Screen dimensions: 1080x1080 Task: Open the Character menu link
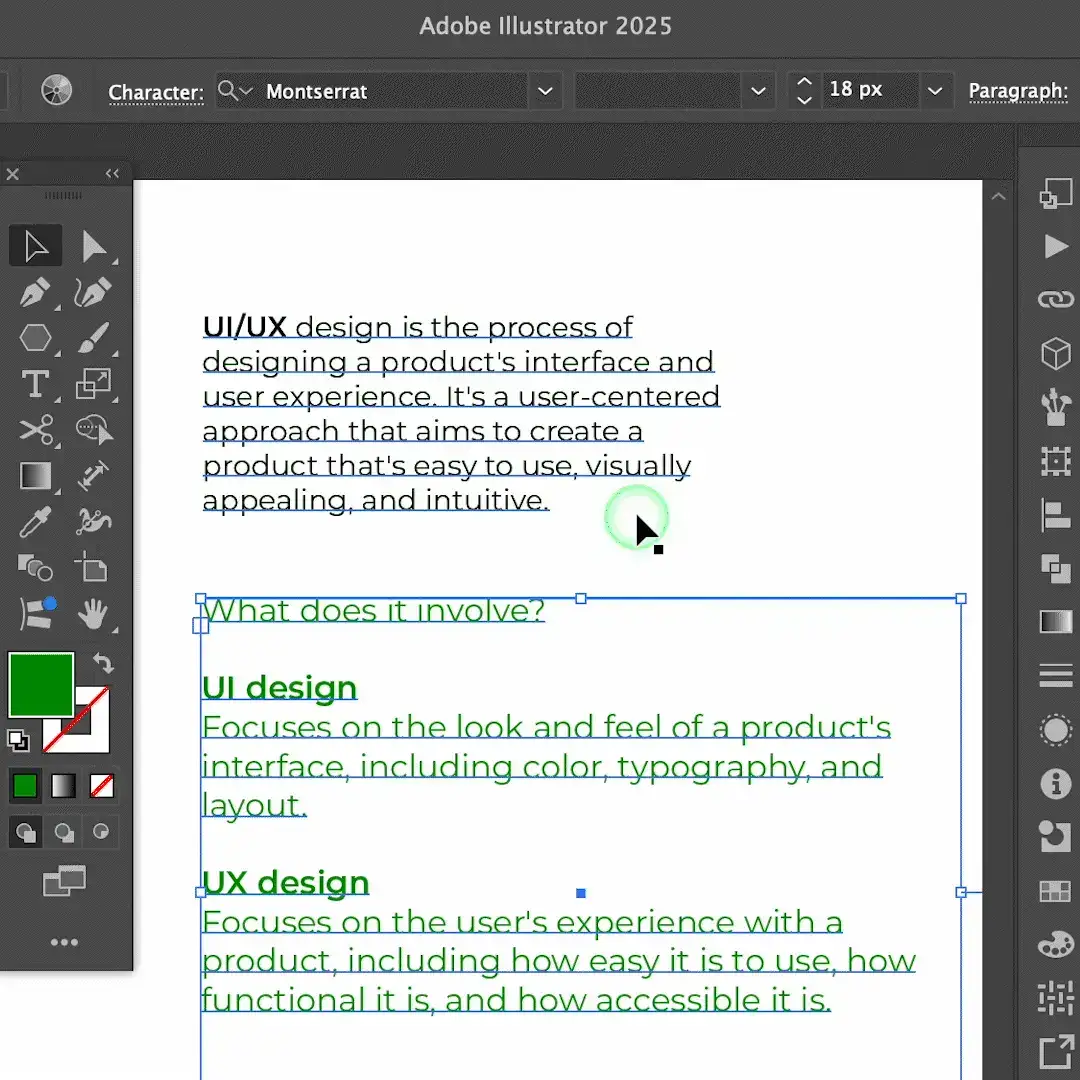[155, 92]
